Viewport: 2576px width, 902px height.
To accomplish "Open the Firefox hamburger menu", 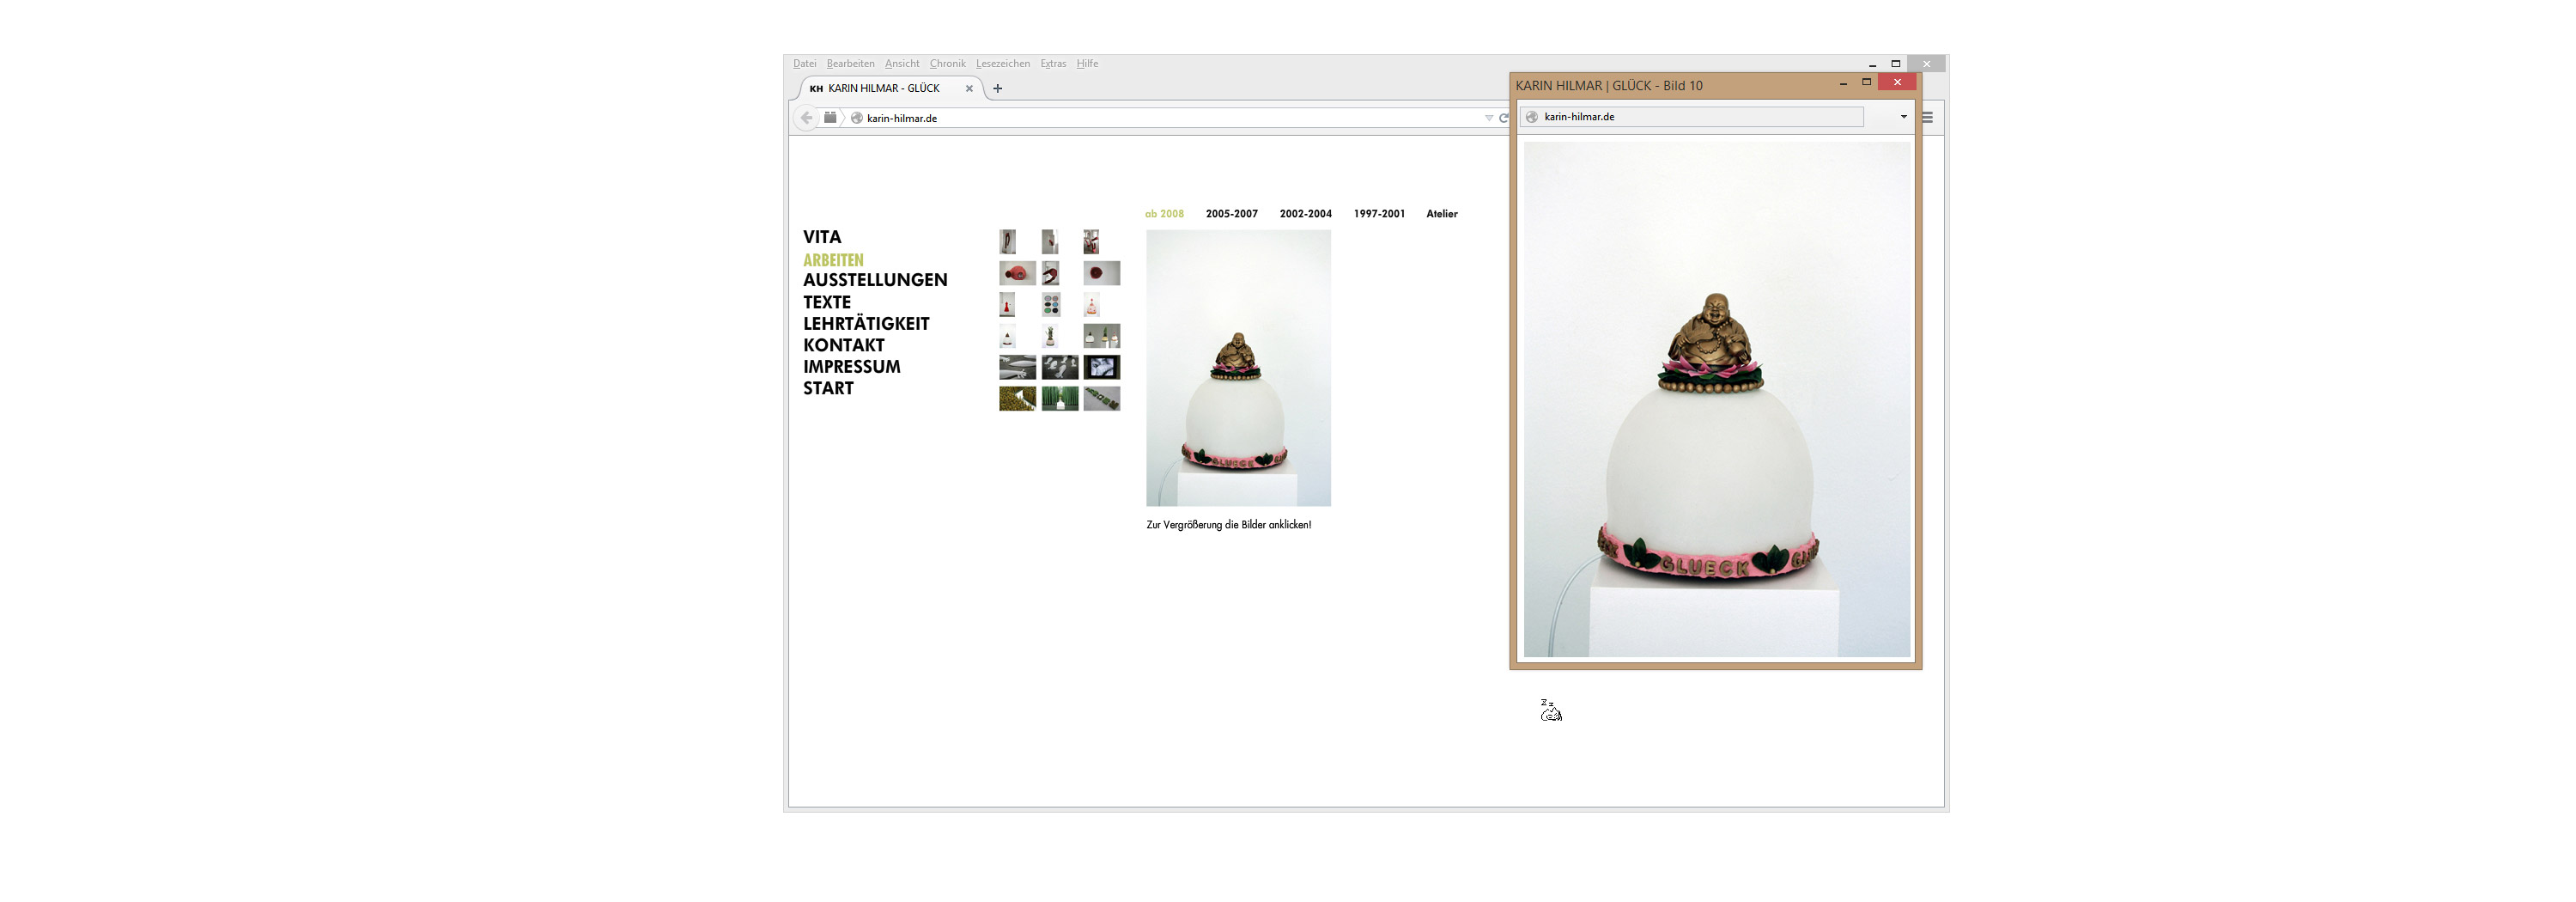I will click(1927, 118).
